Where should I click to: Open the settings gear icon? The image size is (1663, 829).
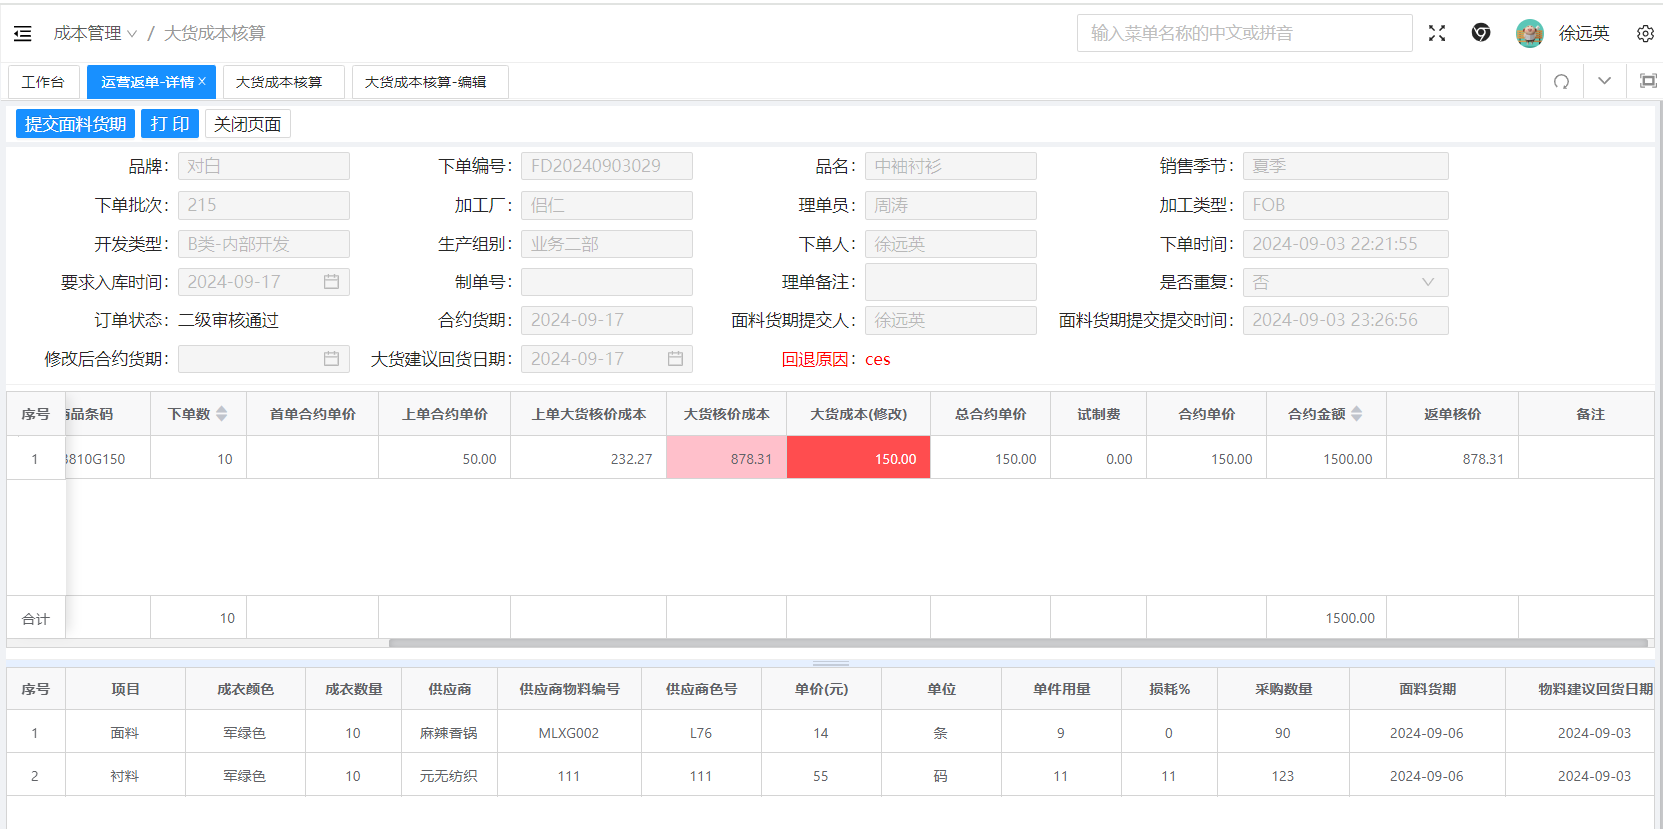pyautogui.click(x=1645, y=34)
